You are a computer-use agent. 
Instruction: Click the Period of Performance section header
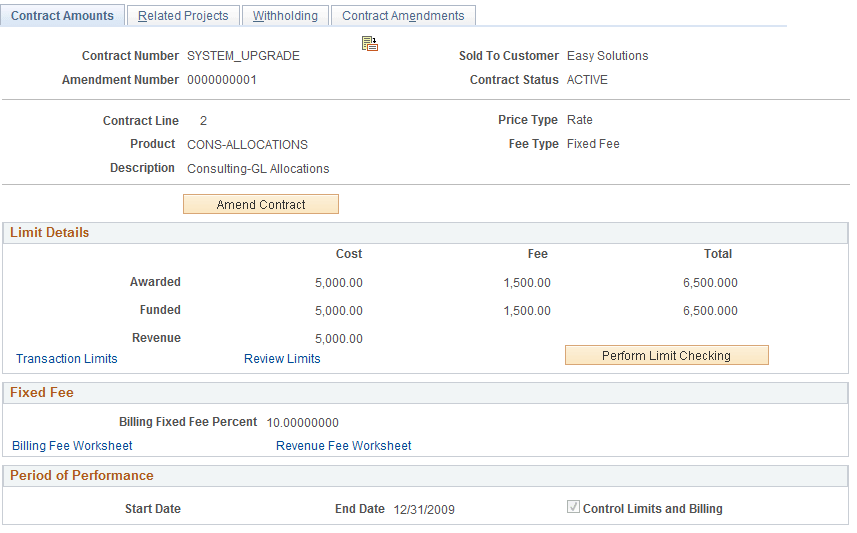point(425,476)
